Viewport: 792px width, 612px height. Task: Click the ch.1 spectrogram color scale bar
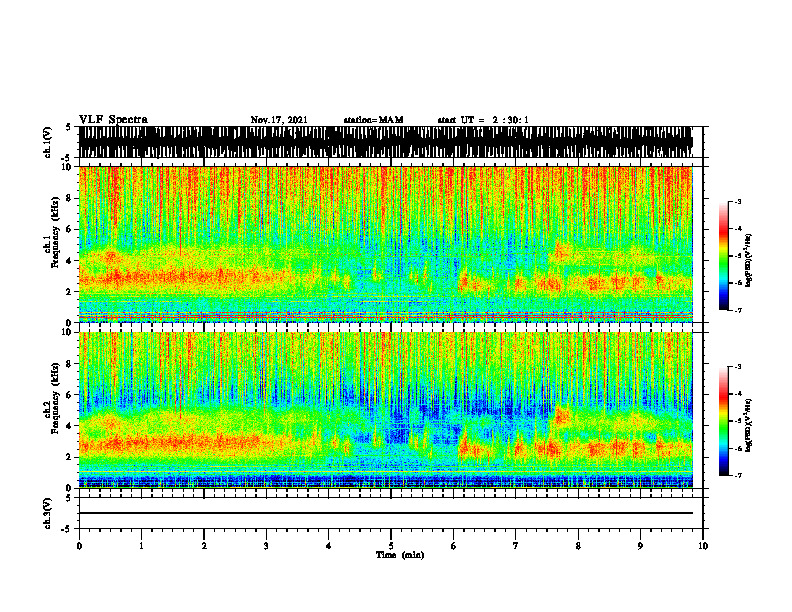[723, 256]
